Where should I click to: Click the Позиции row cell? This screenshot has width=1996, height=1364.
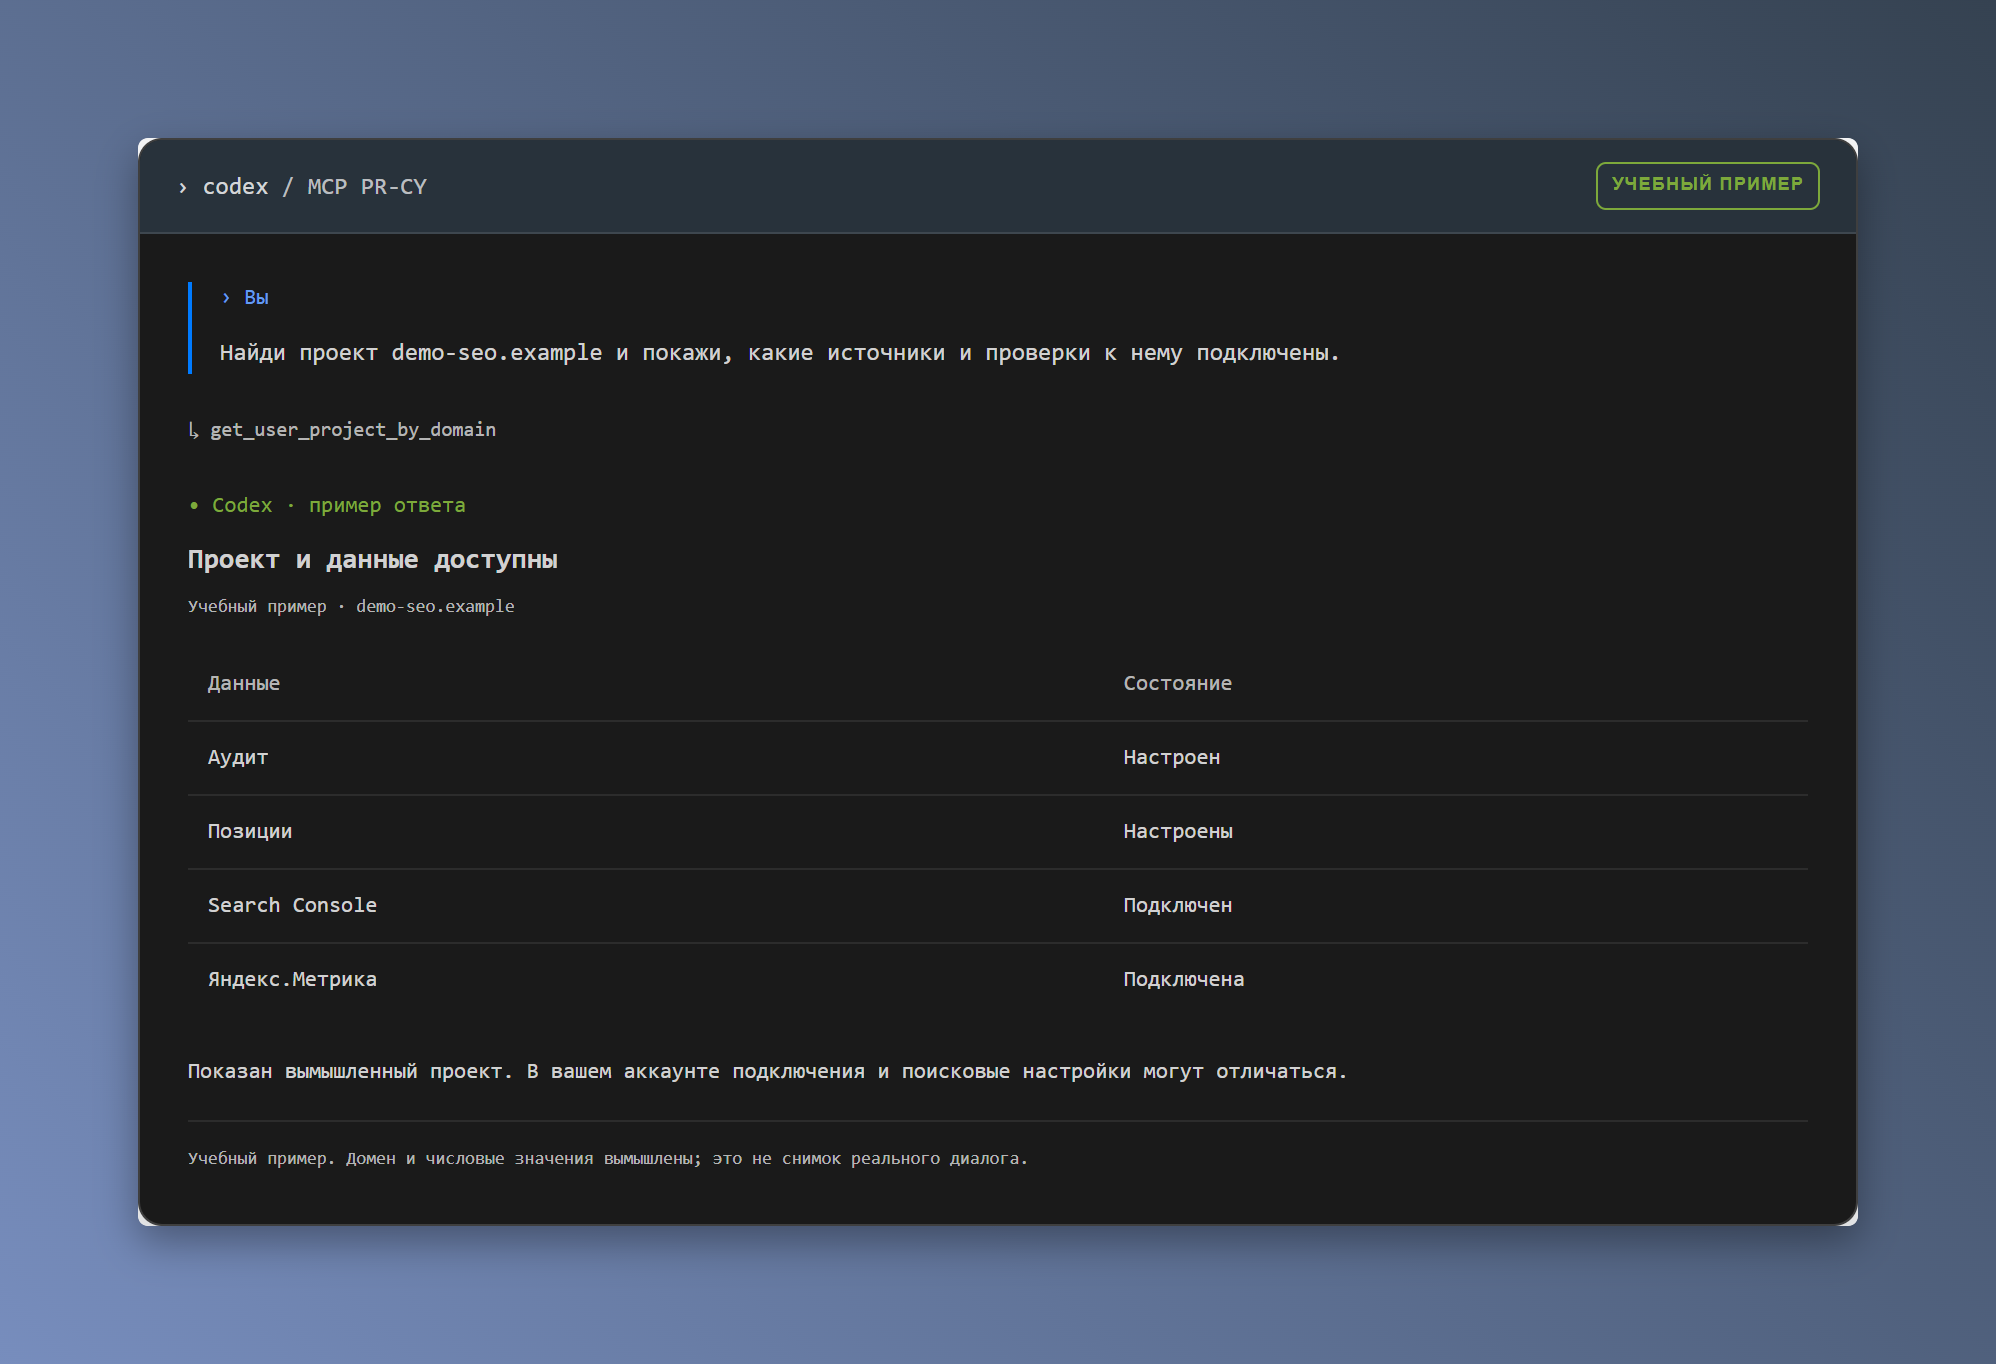[250, 832]
